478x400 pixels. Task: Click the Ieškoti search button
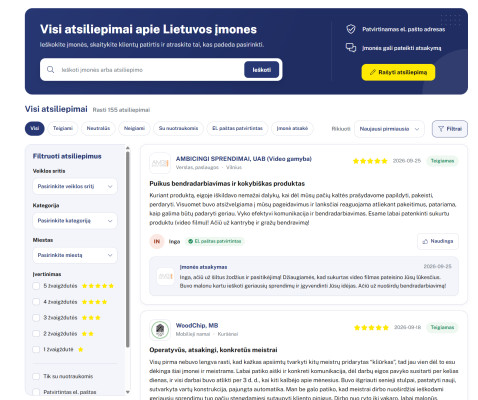262,70
